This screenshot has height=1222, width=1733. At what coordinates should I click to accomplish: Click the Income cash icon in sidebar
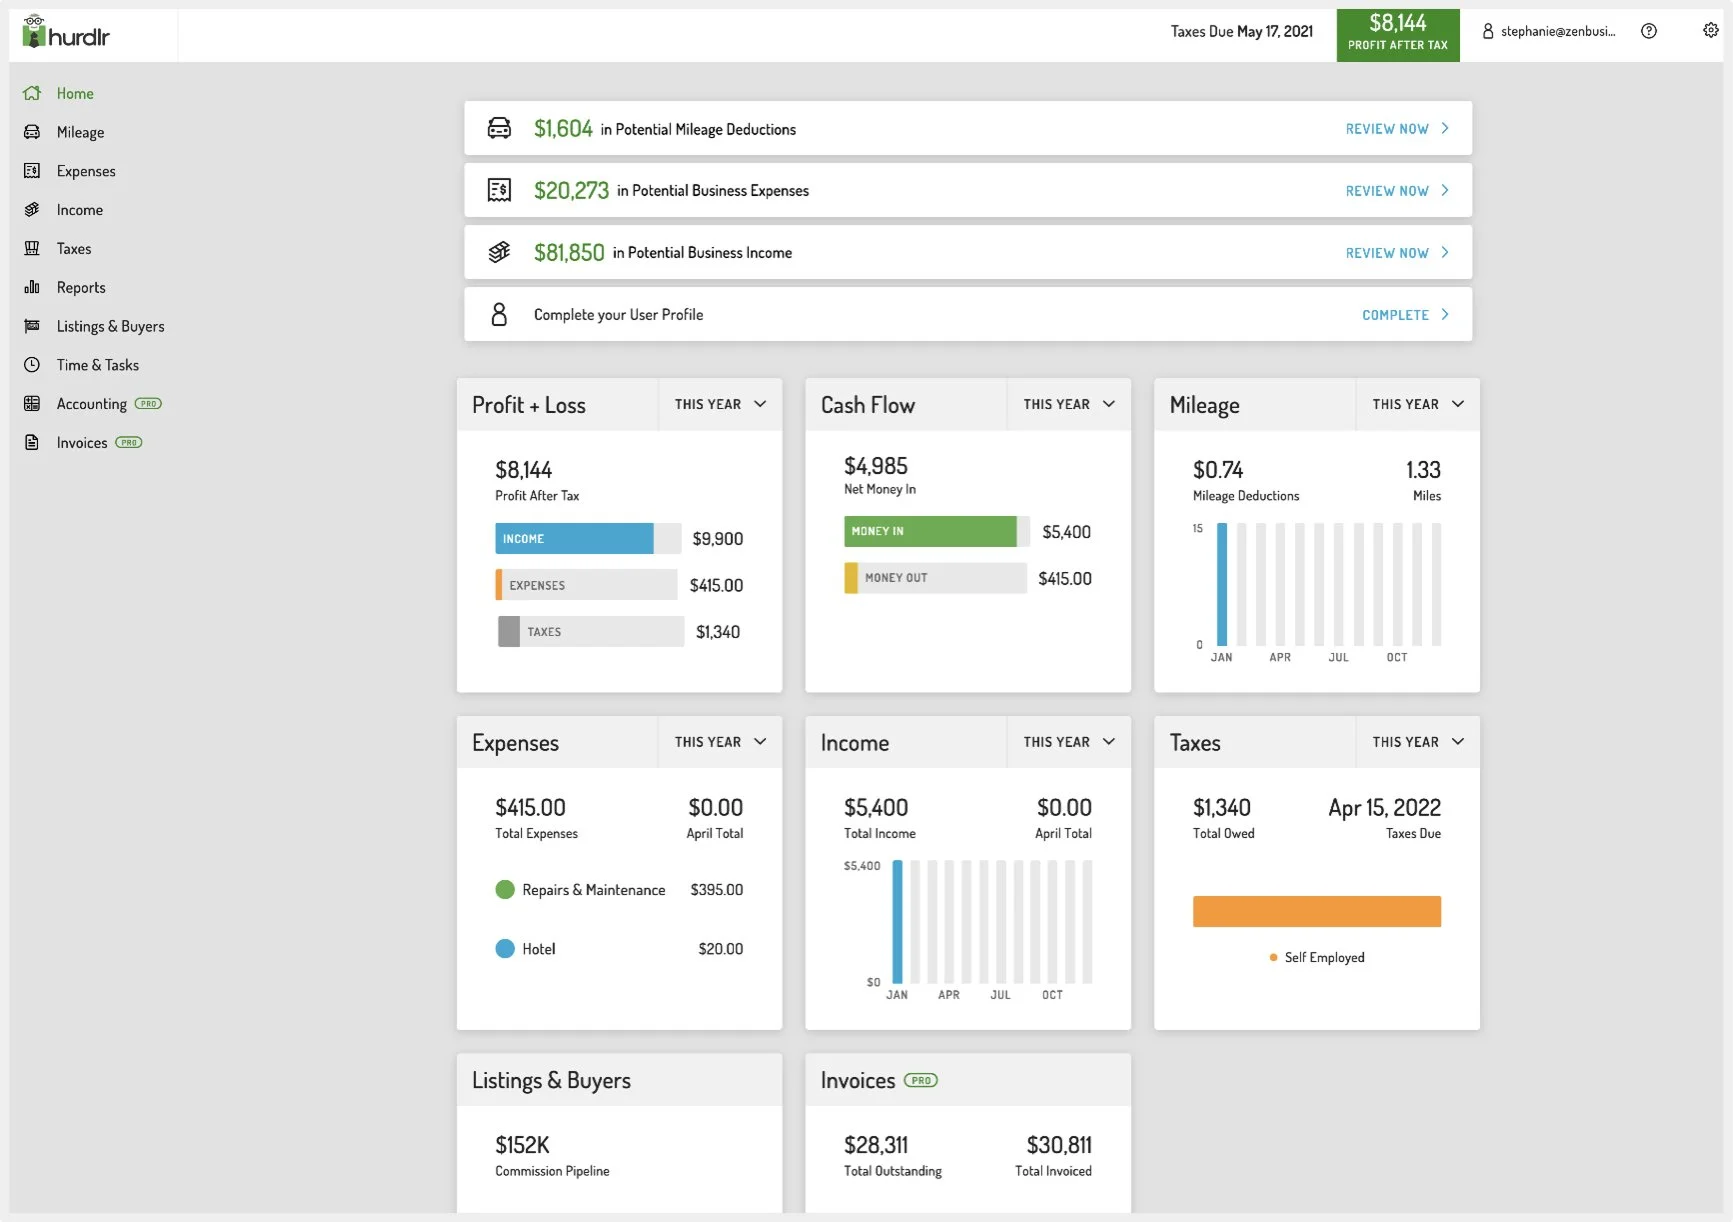(x=32, y=210)
